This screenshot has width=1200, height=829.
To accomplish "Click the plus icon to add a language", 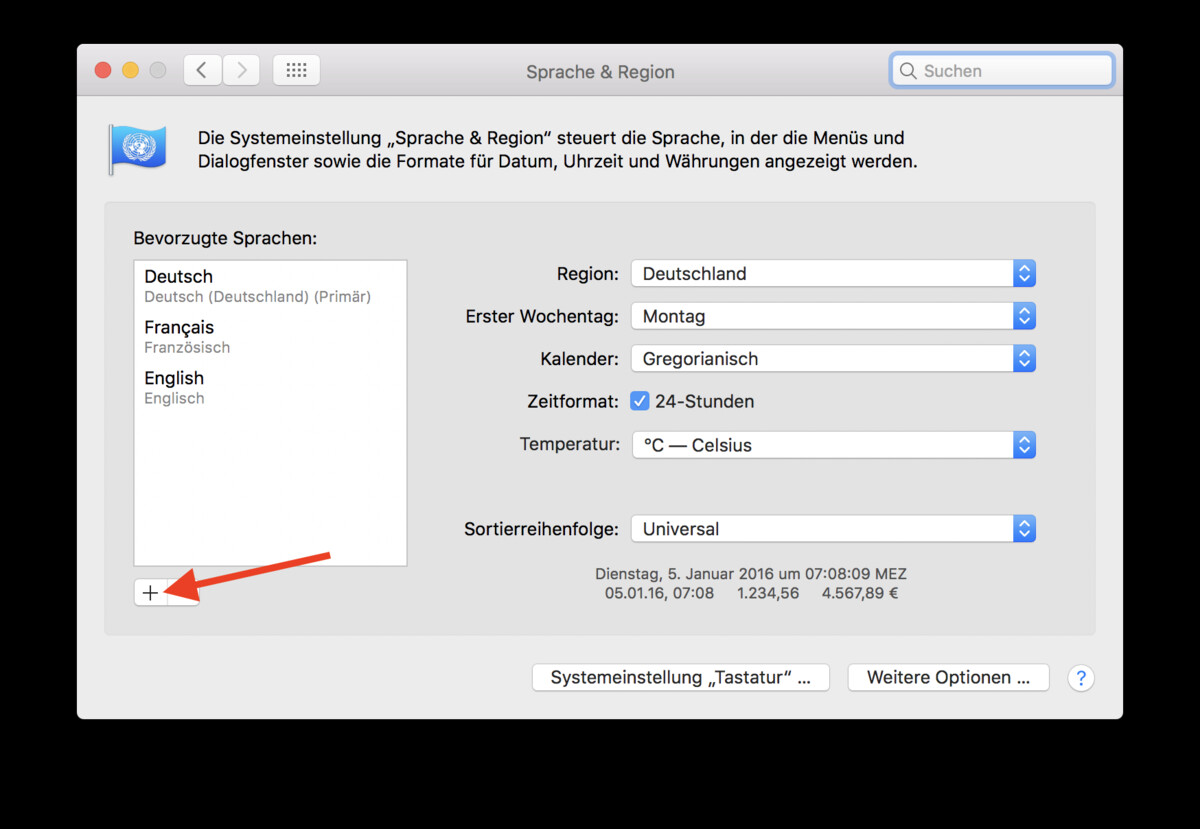I will (148, 592).
